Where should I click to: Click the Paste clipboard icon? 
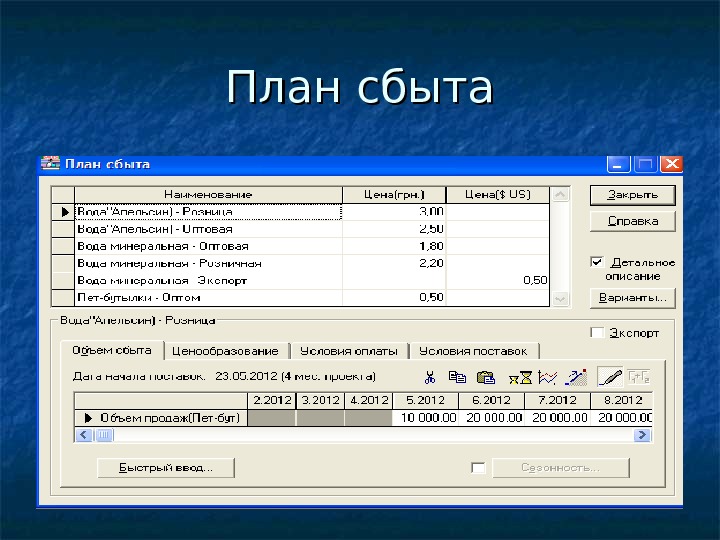click(486, 377)
